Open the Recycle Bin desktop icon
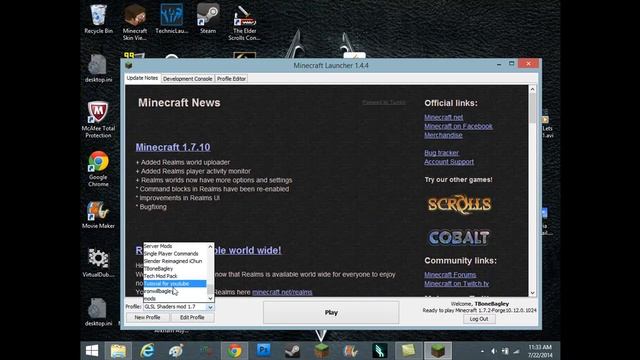The width and height of the screenshot is (640, 360). click(98, 19)
